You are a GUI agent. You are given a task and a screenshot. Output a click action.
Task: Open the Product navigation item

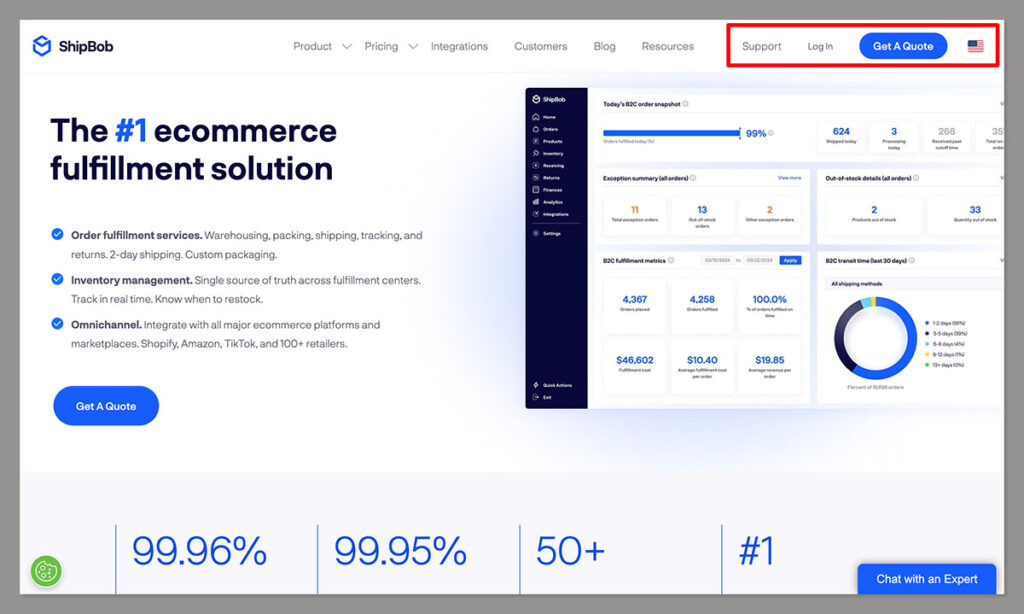pos(312,46)
